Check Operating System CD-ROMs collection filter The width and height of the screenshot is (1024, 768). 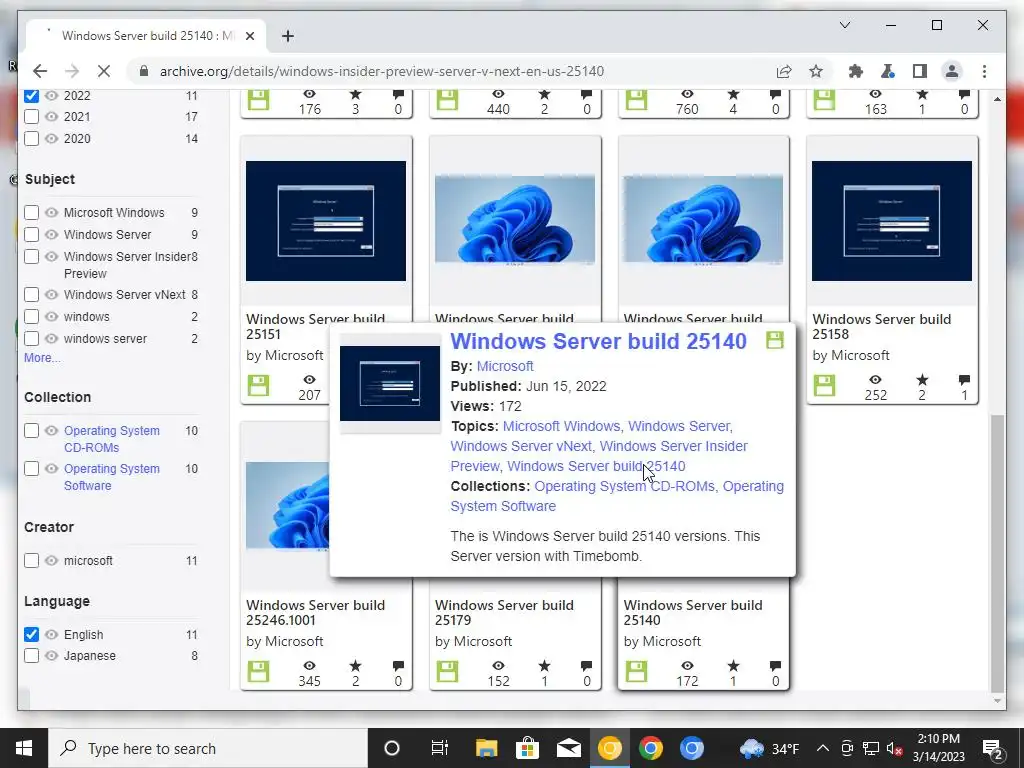coord(31,430)
